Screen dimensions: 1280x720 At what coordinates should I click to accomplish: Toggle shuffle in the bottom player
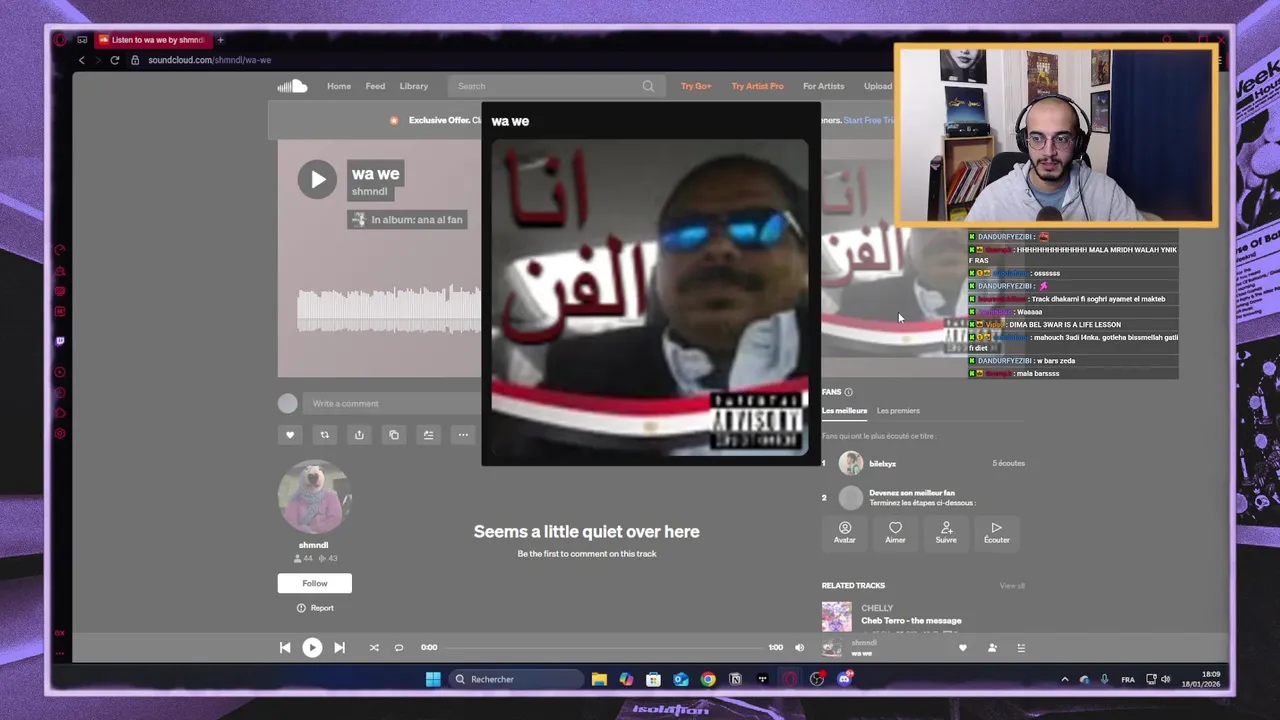pyautogui.click(x=374, y=648)
